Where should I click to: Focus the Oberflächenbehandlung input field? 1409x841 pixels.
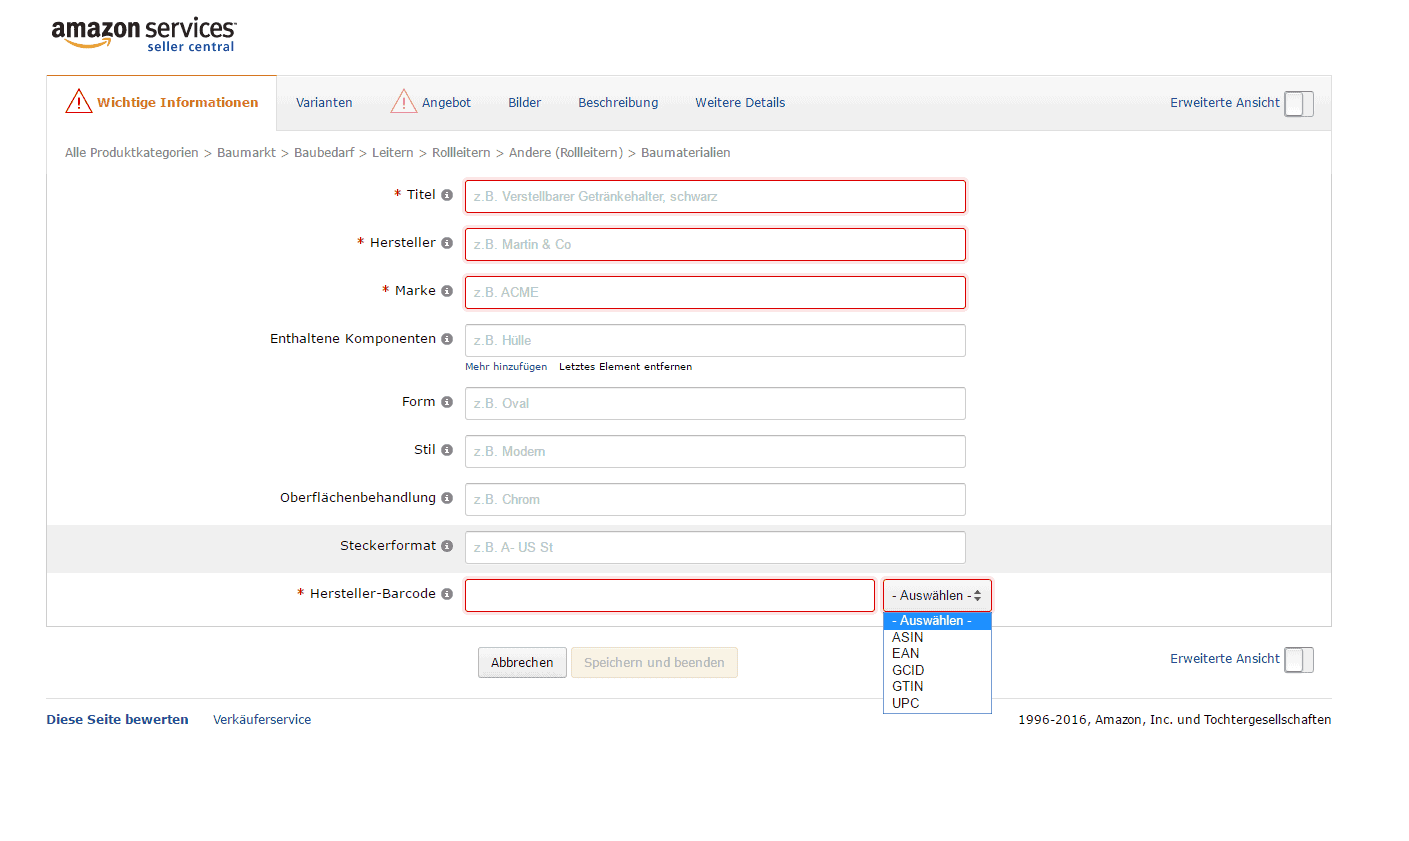tap(715, 499)
